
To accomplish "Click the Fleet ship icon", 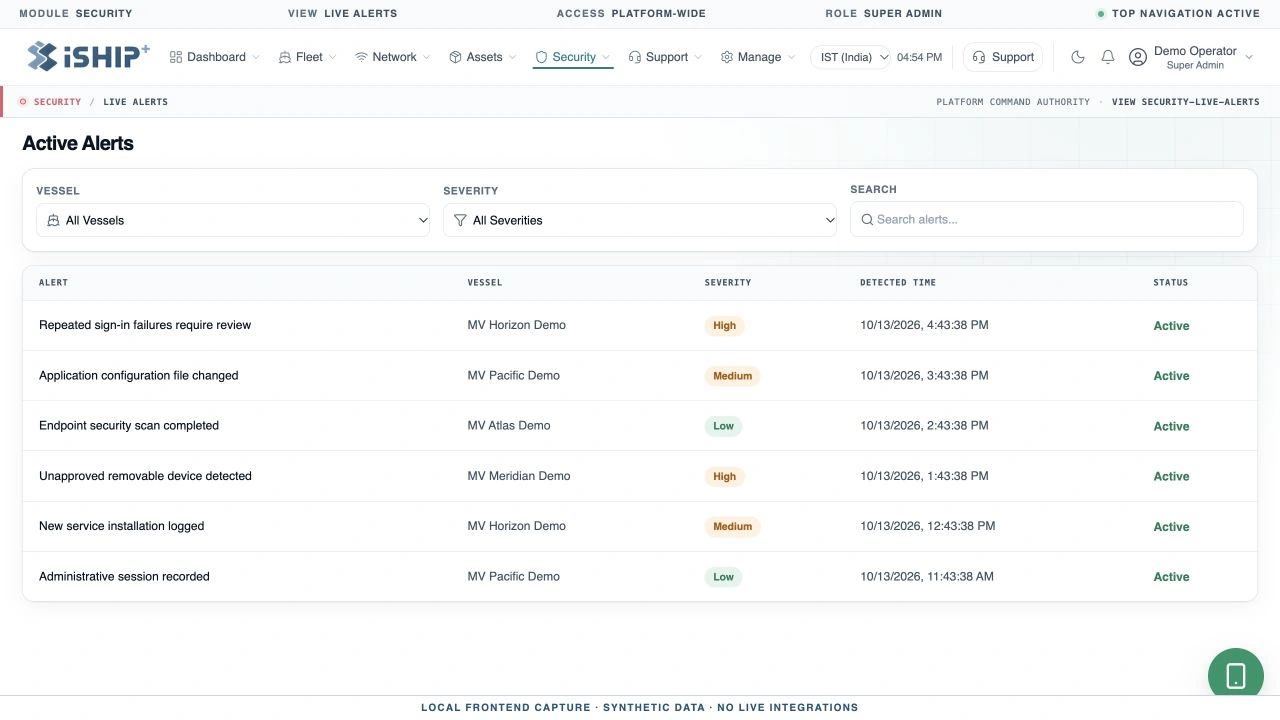I will tap(285, 57).
